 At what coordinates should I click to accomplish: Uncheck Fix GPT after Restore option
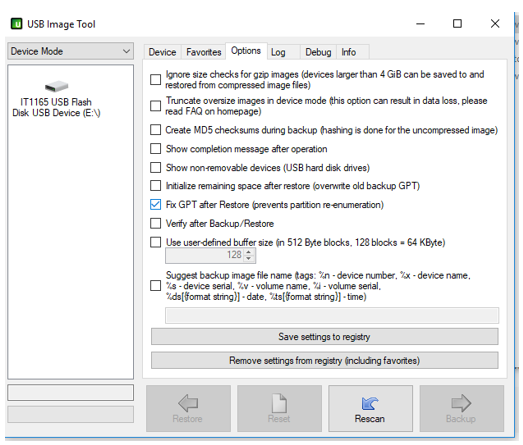(155, 204)
